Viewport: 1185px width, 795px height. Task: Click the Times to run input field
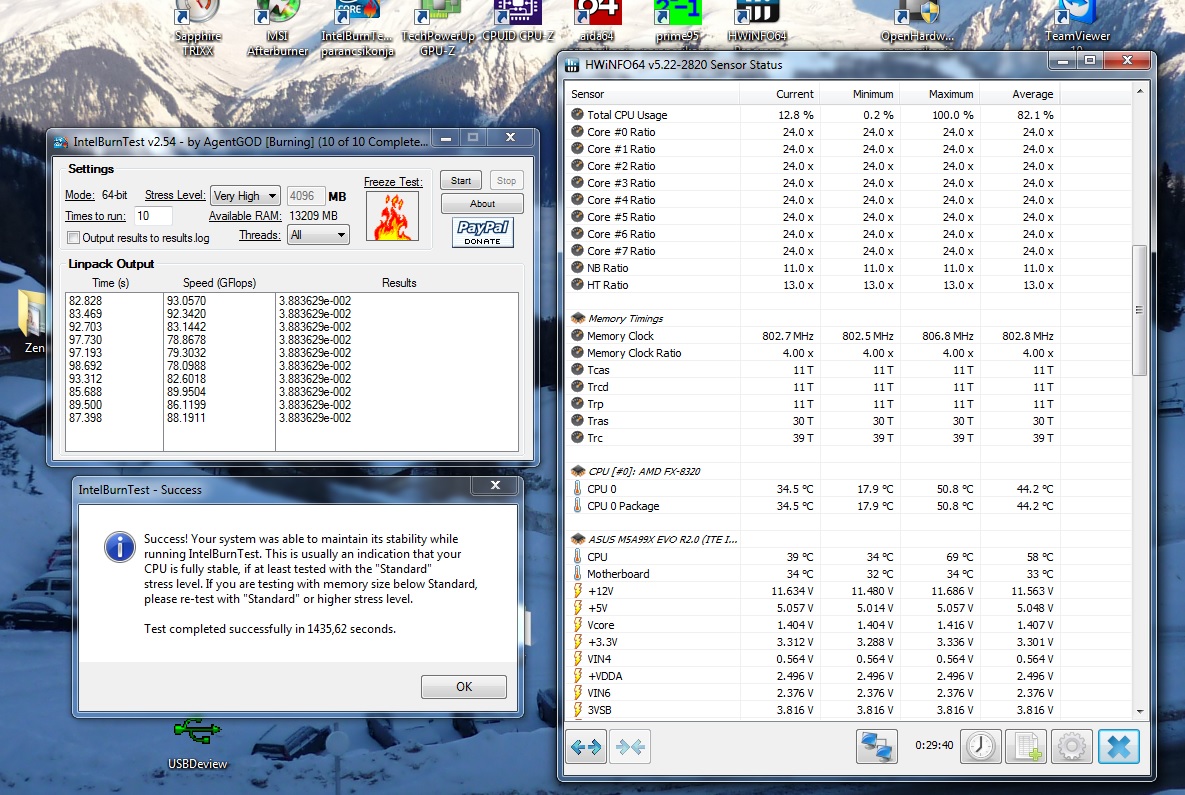point(153,216)
